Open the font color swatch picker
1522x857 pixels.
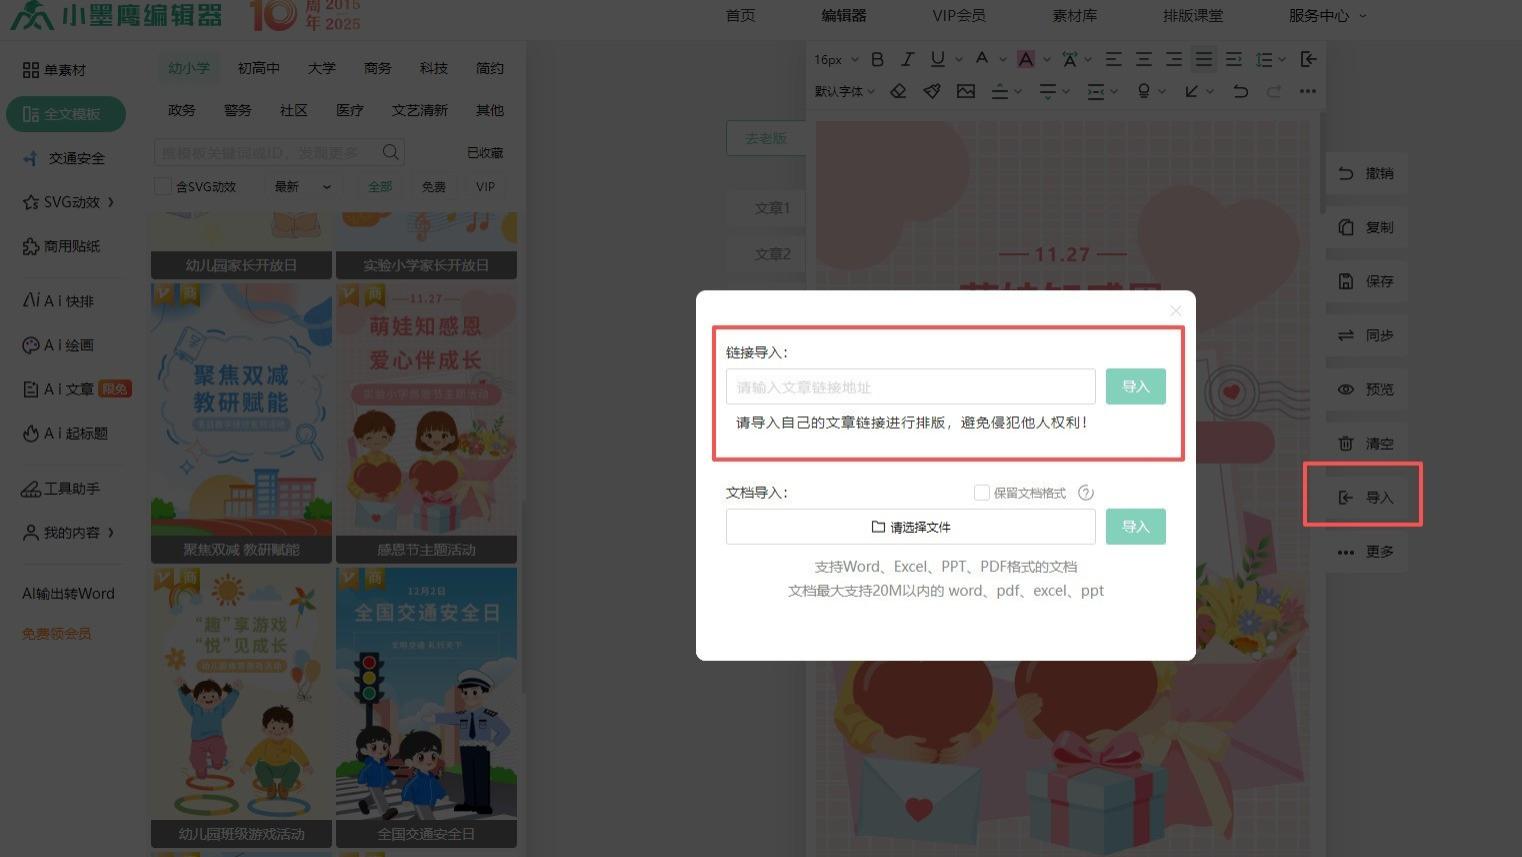pos(1025,59)
